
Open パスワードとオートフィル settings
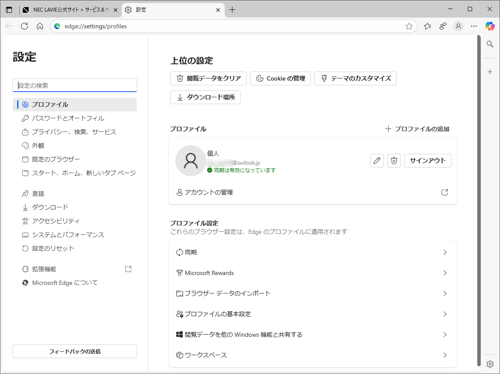[x=75, y=118]
